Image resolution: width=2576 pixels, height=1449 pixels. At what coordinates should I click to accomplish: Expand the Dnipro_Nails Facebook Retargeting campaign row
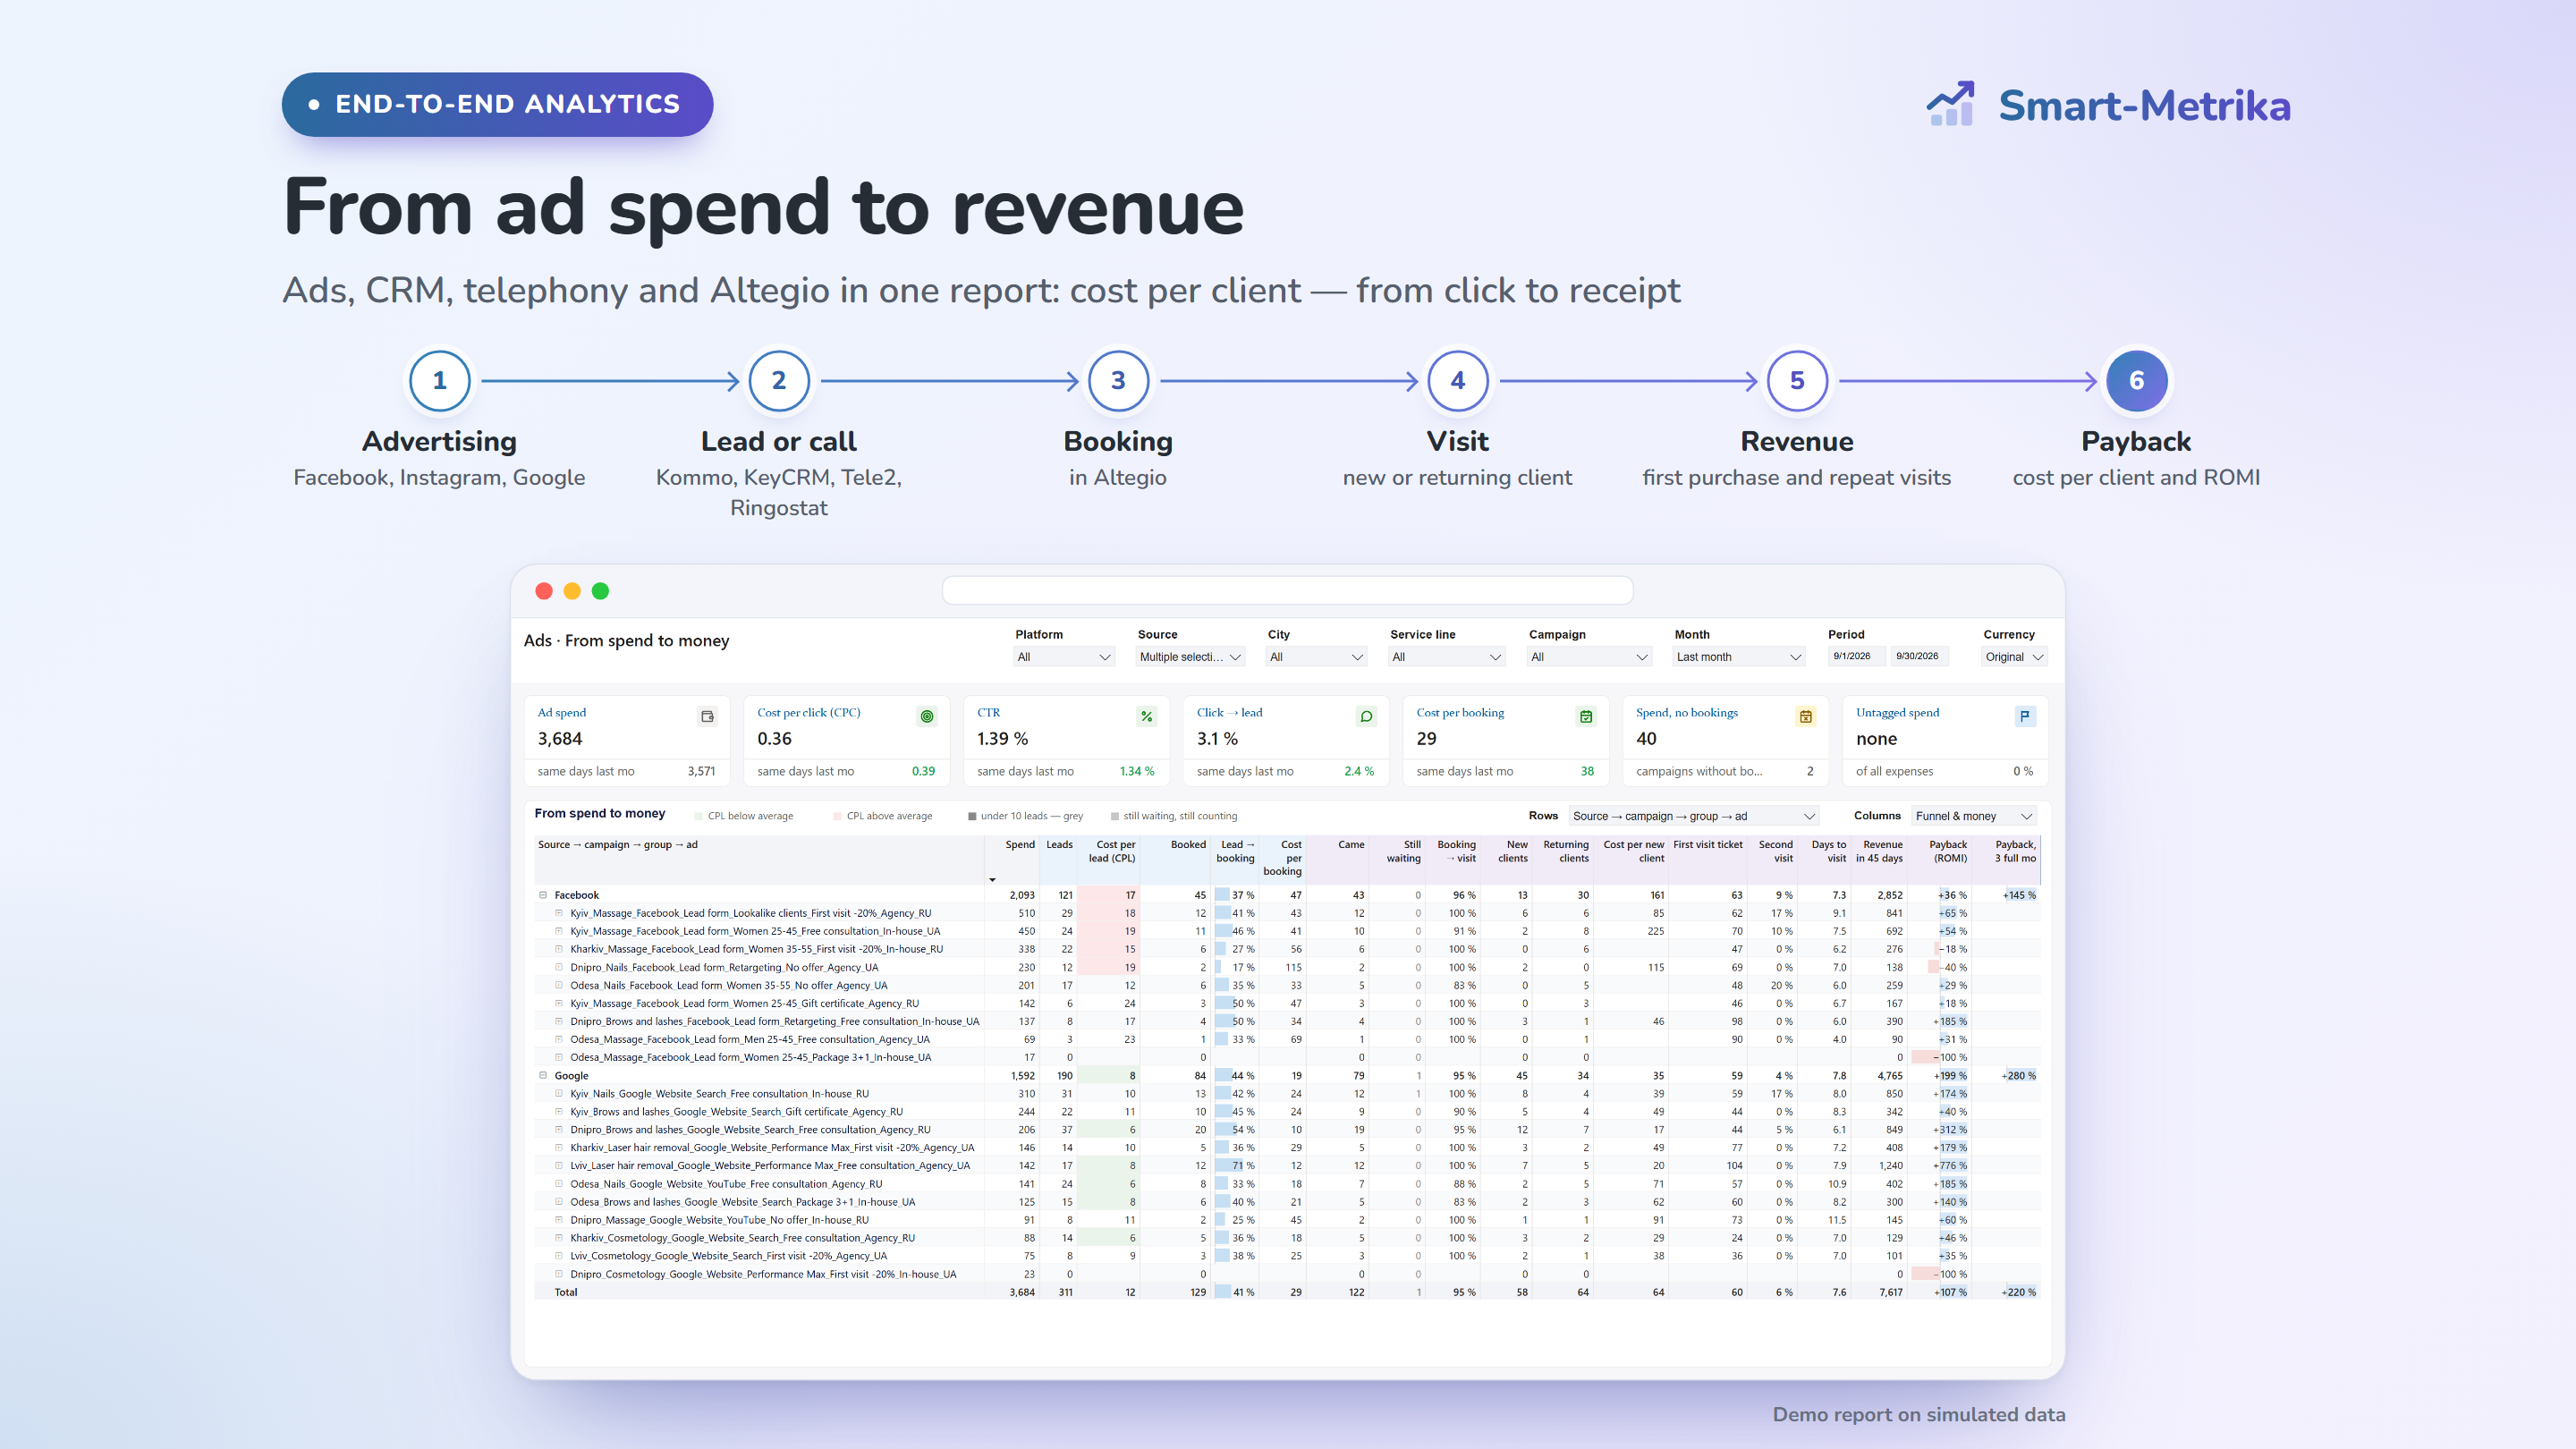pos(559,967)
